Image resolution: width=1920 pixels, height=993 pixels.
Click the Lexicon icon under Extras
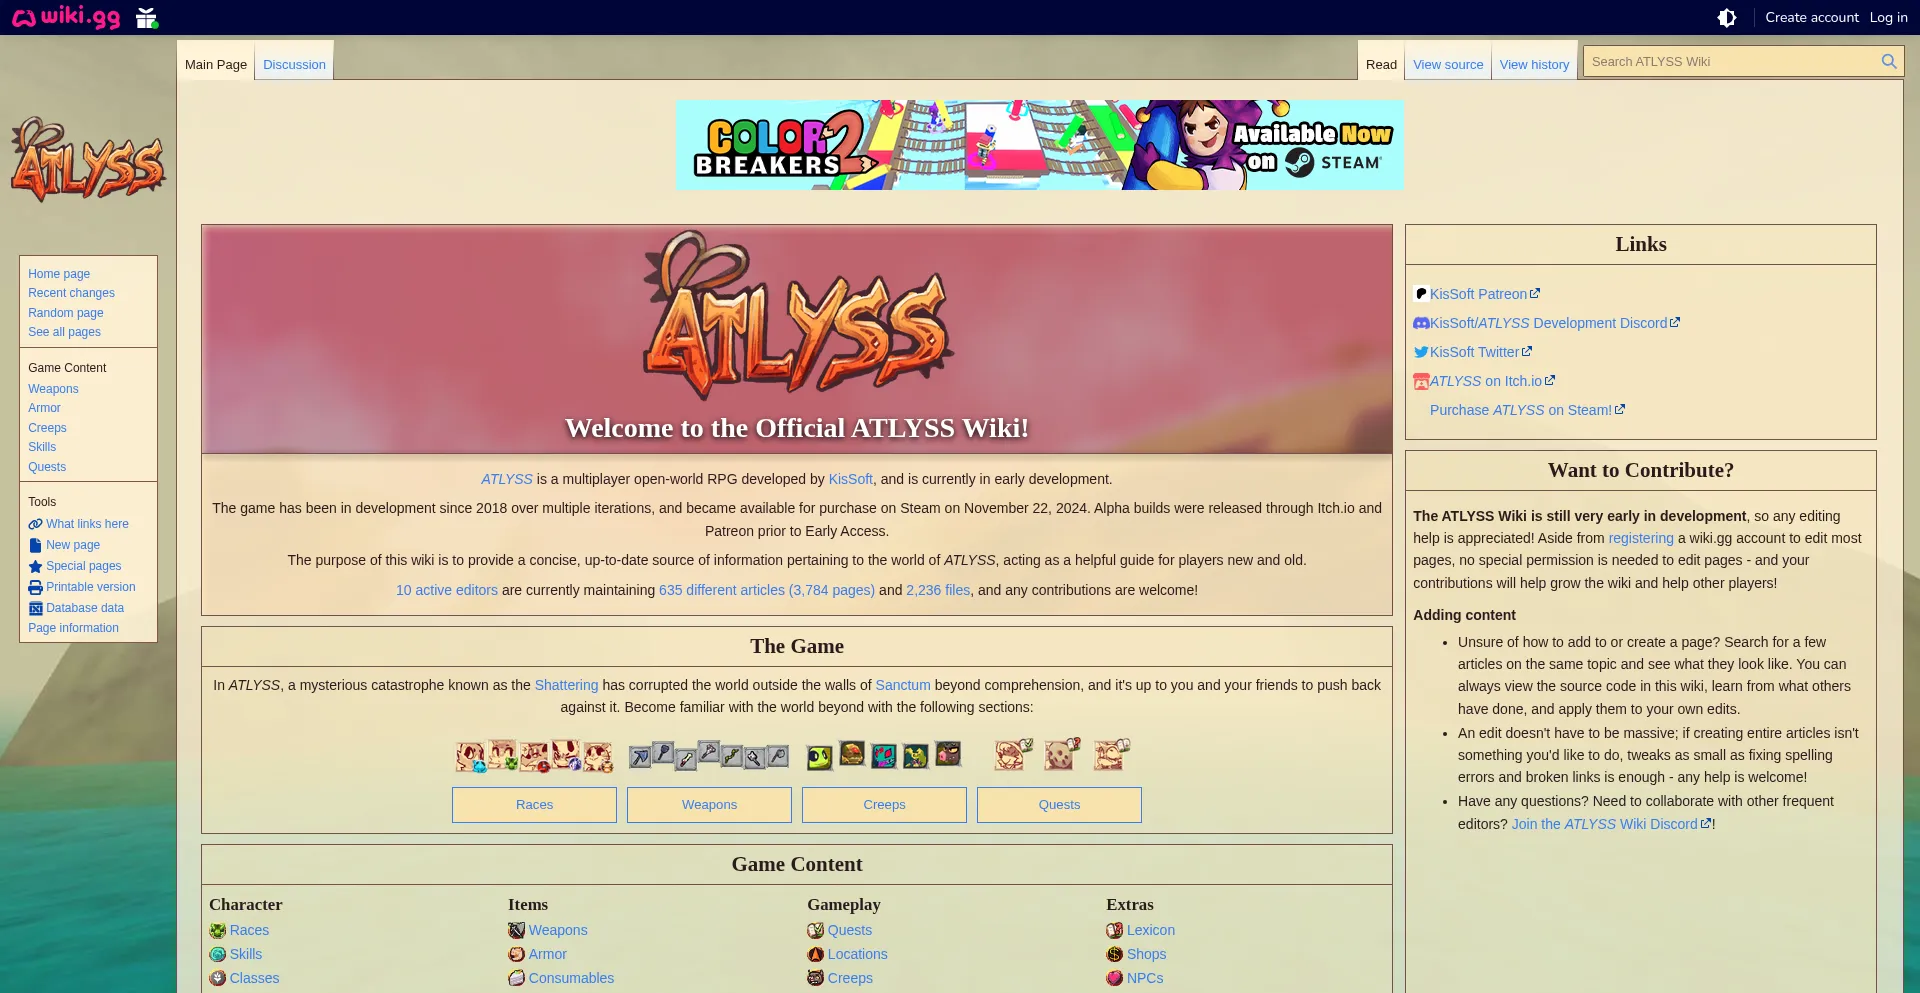1114,930
